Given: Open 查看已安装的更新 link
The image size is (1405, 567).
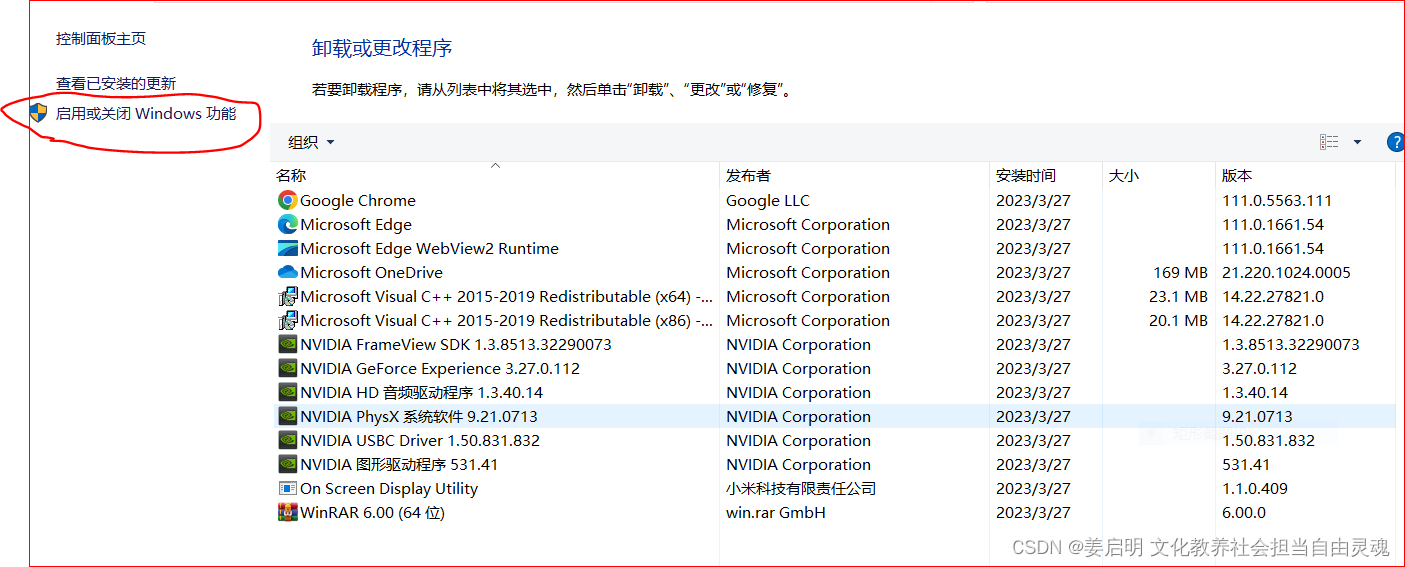Looking at the screenshot, I should click(x=116, y=83).
